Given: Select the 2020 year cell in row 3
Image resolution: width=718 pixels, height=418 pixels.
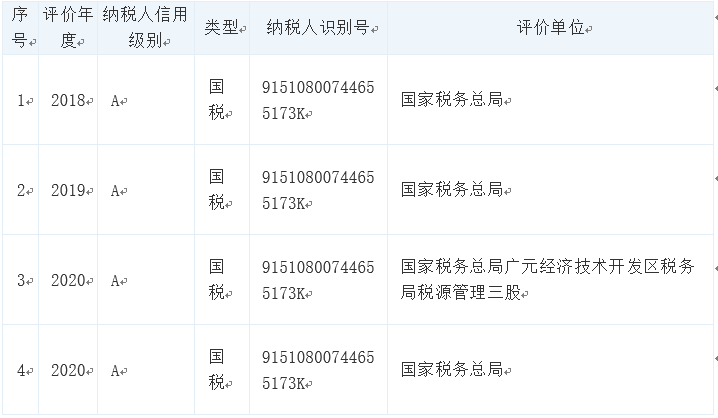Looking at the screenshot, I should point(68,280).
